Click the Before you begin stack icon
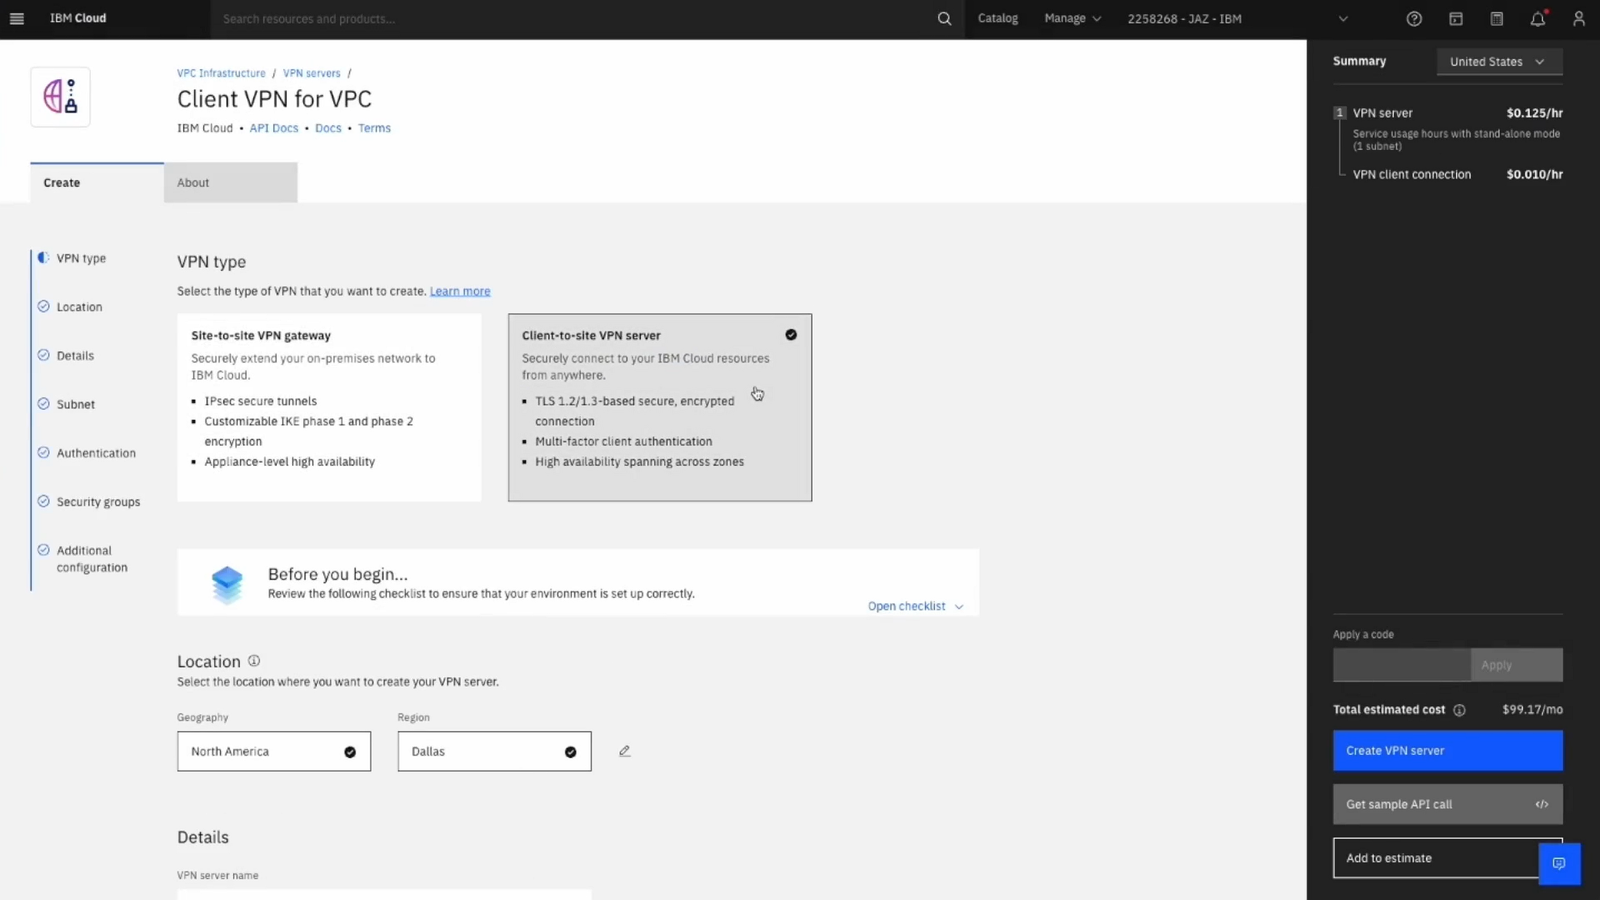This screenshot has width=1600, height=900. coord(227,583)
